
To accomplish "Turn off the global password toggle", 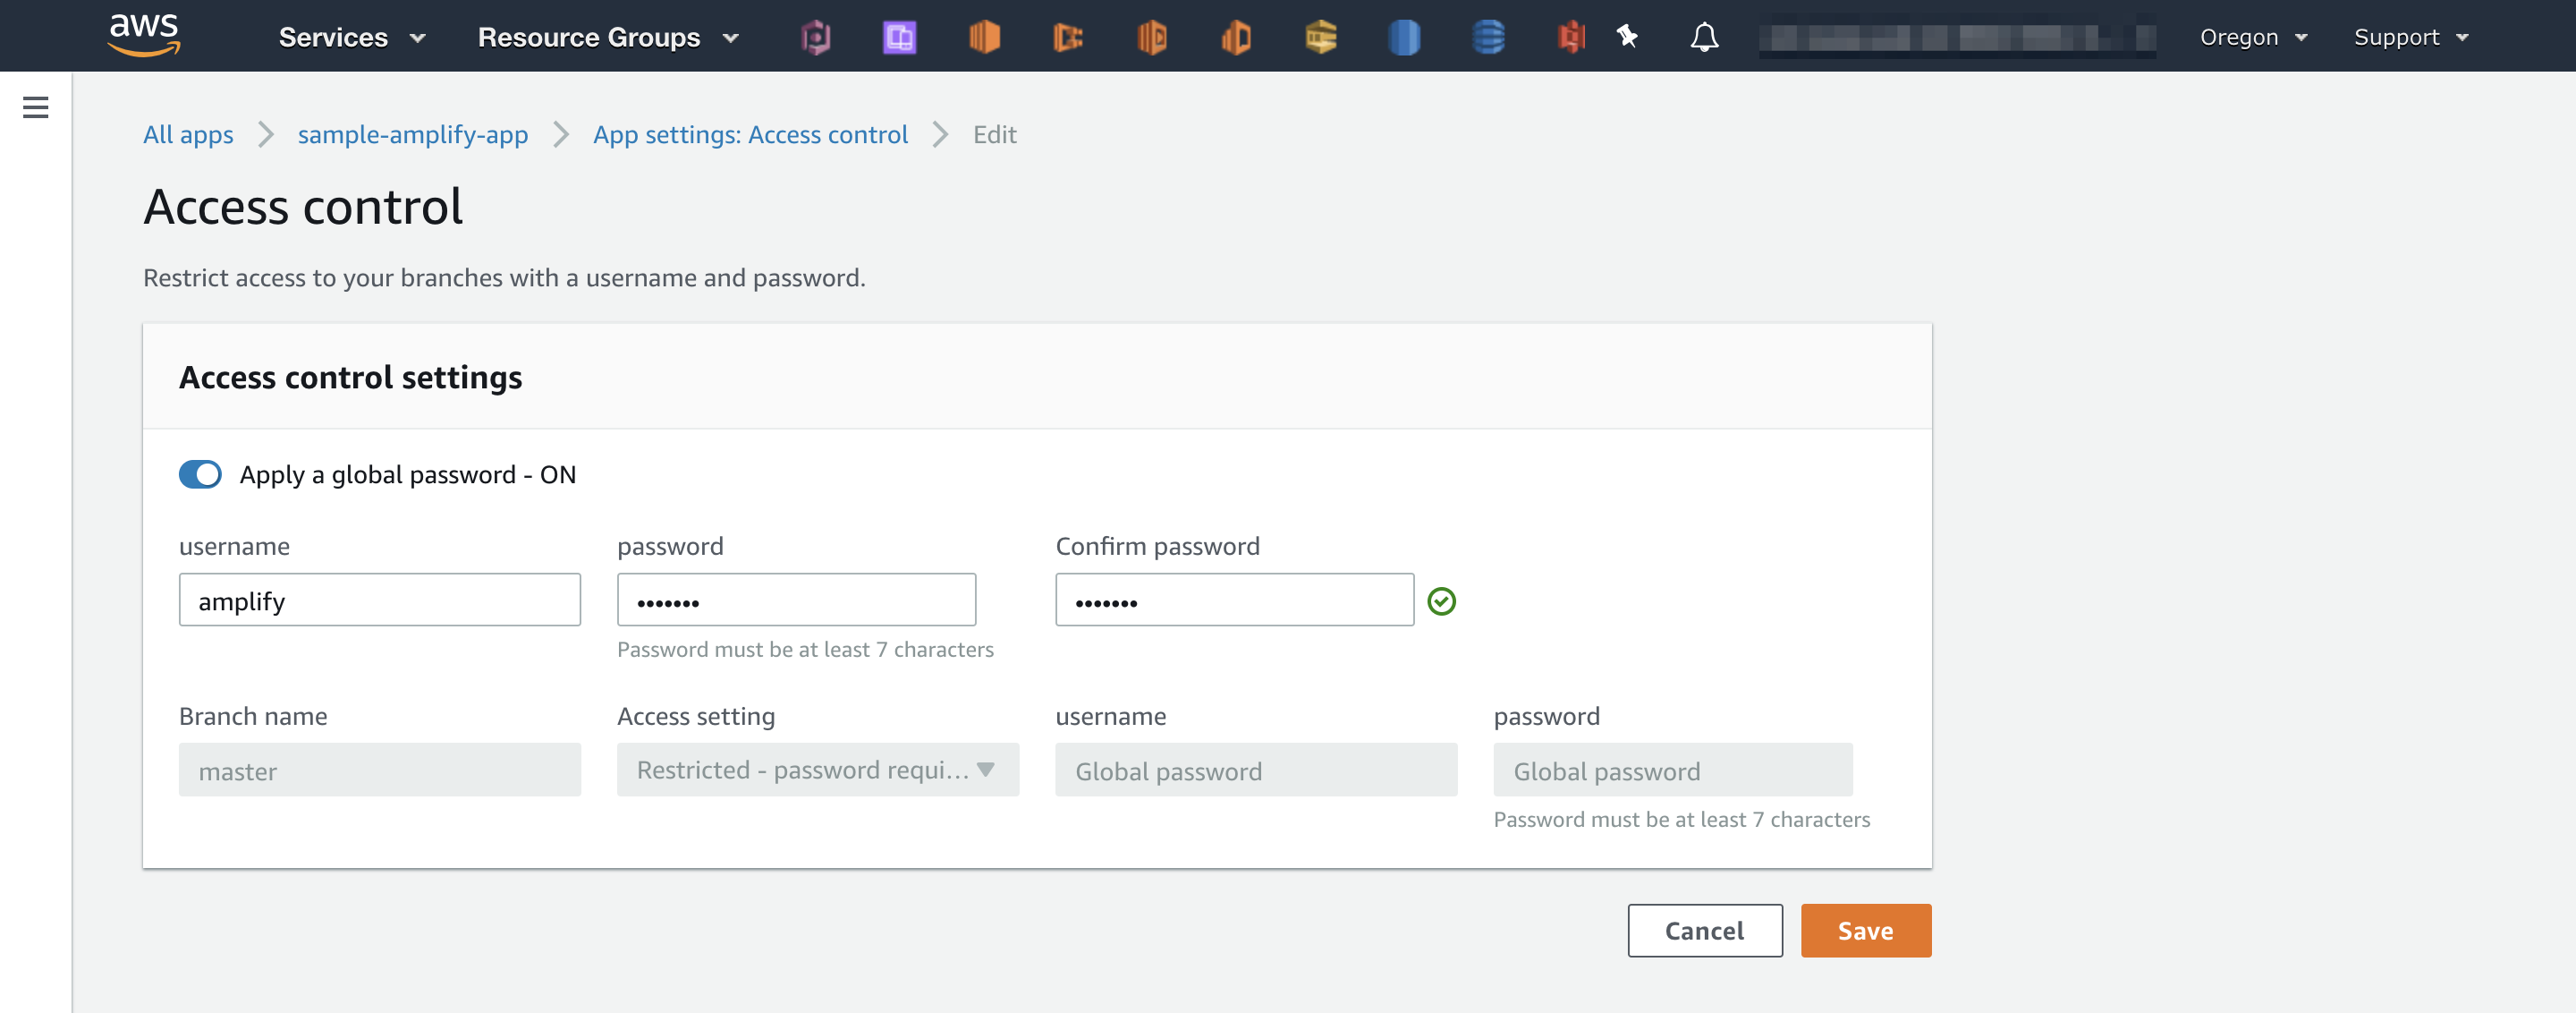I will 200,474.
